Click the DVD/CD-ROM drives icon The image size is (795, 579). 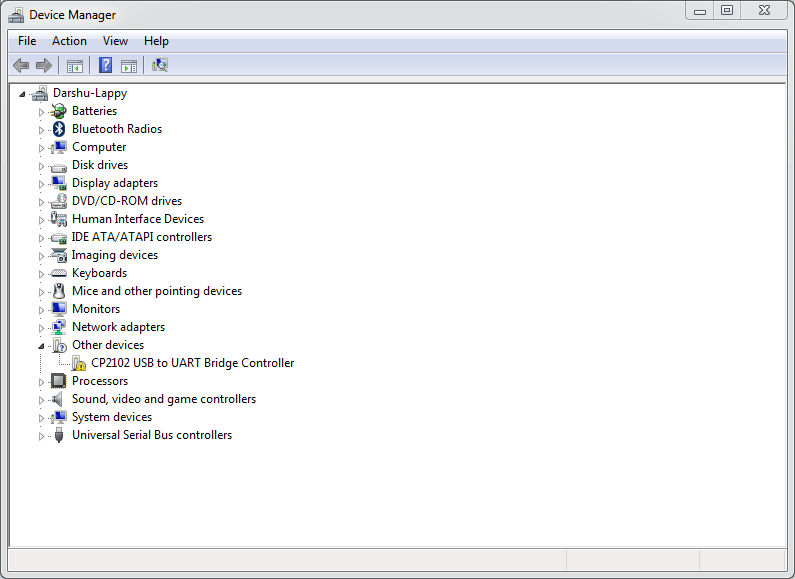(x=59, y=201)
